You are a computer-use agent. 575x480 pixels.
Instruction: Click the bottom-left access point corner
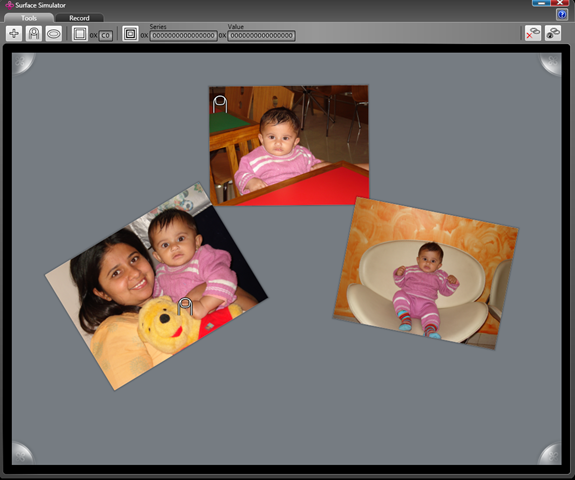(x=22, y=455)
